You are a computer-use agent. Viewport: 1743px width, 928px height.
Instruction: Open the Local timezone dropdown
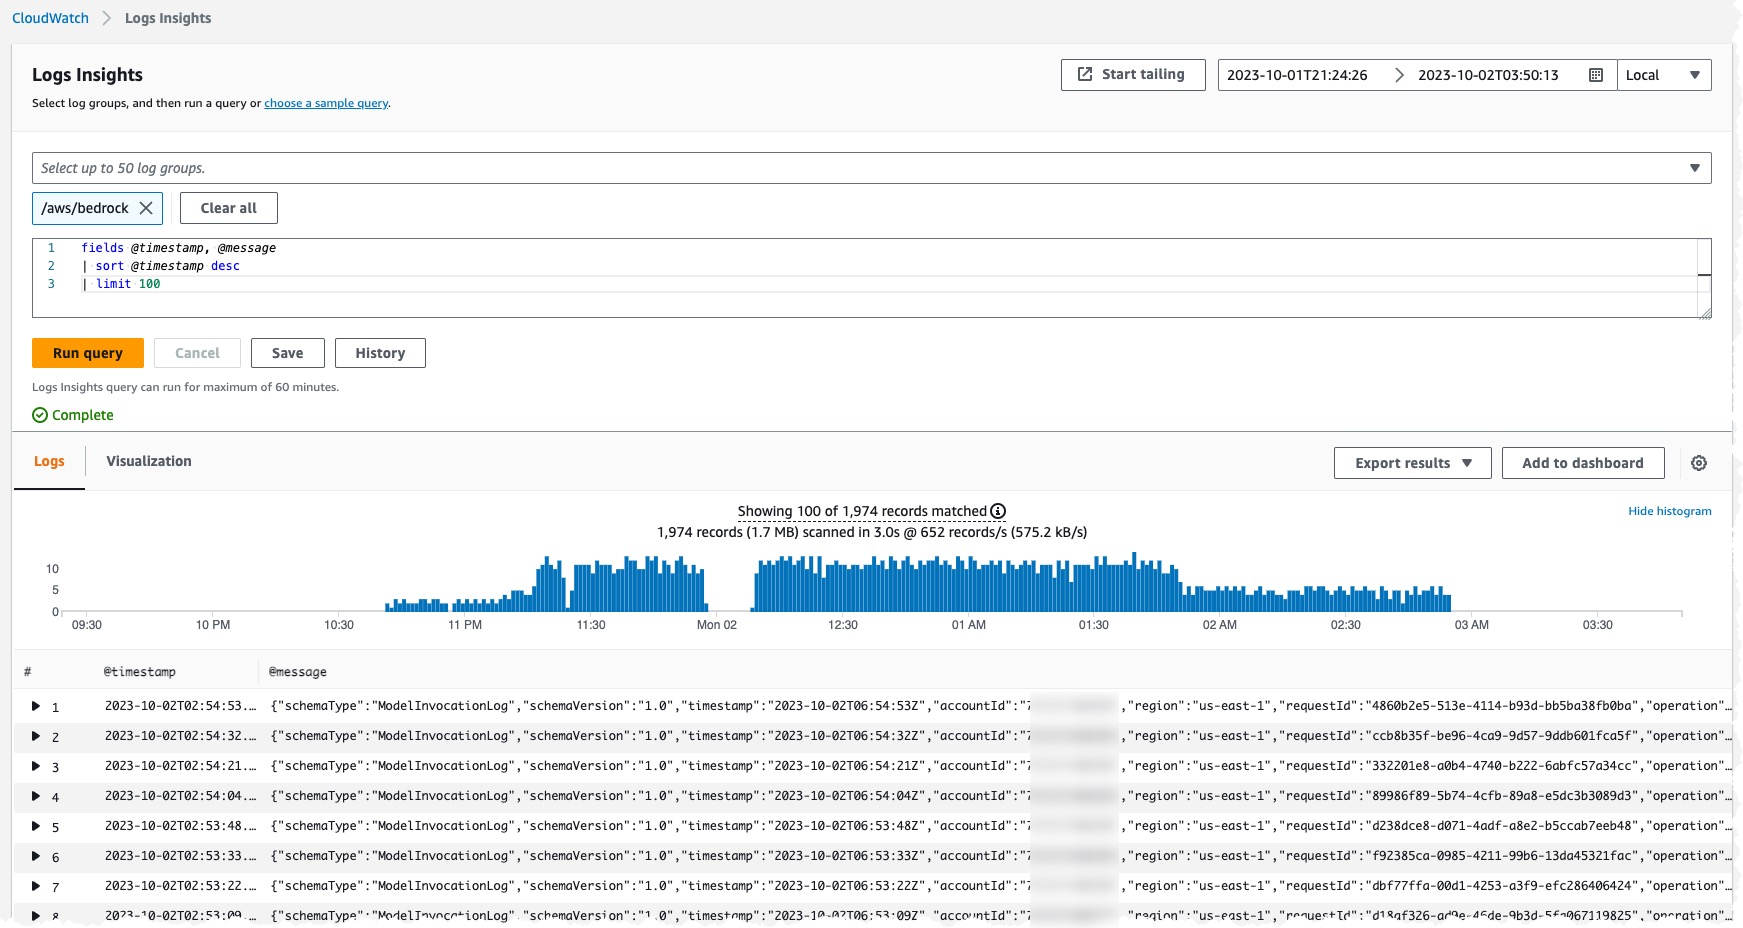point(1664,75)
